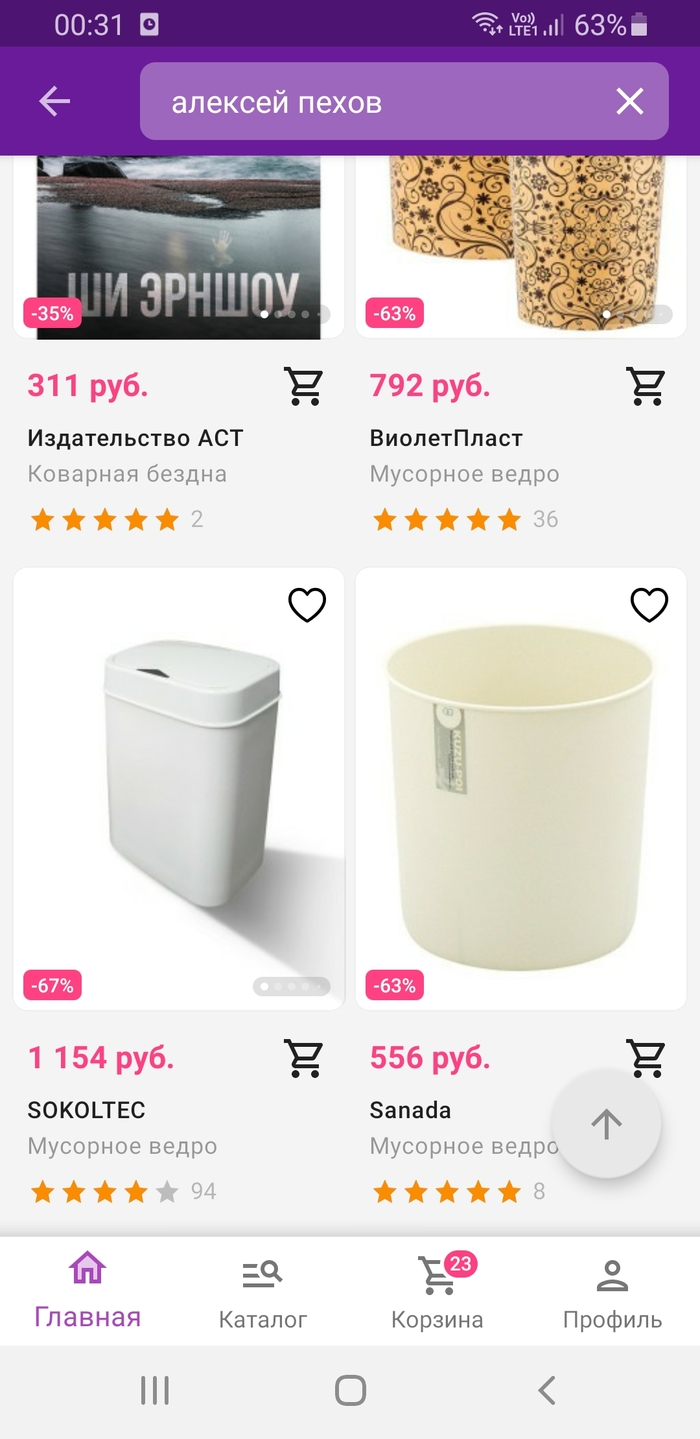Open the Корзина cart tab
The width and height of the screenshot is (700, 1439).
coord(437,1292)
